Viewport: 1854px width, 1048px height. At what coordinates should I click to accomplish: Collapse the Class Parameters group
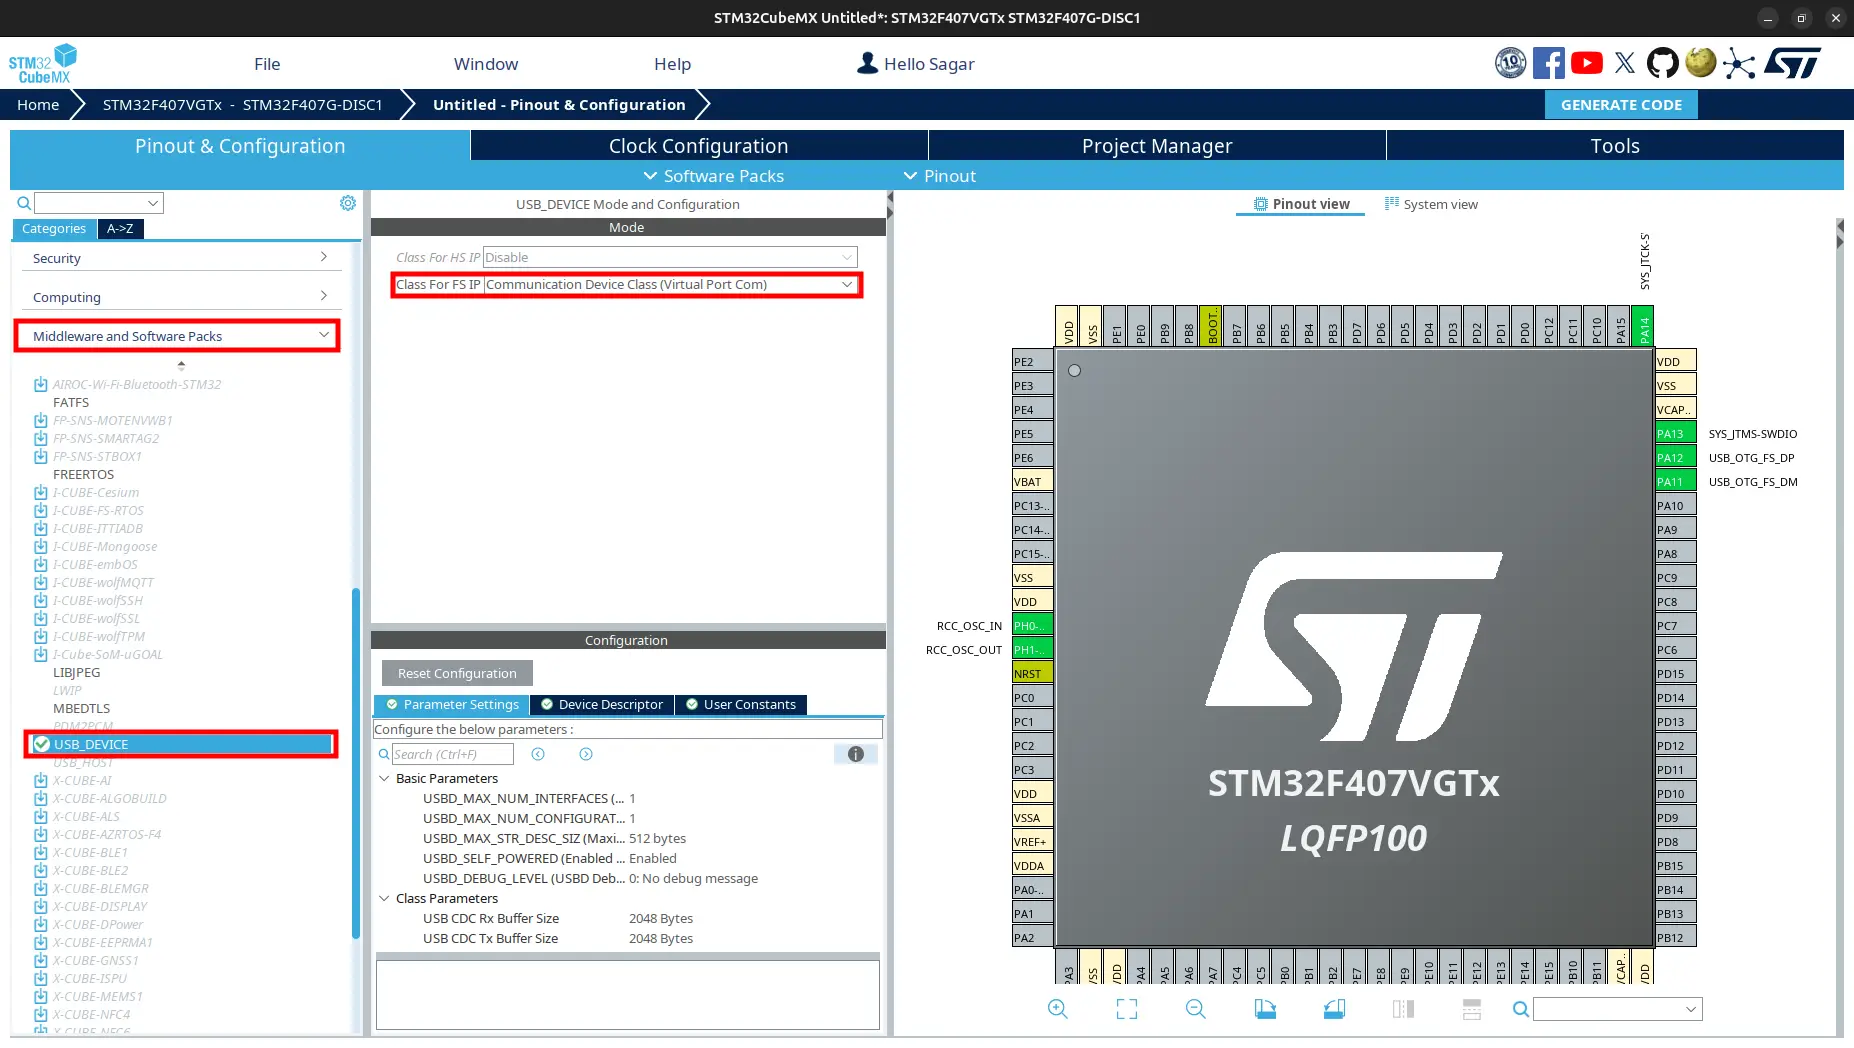point(384,898)
